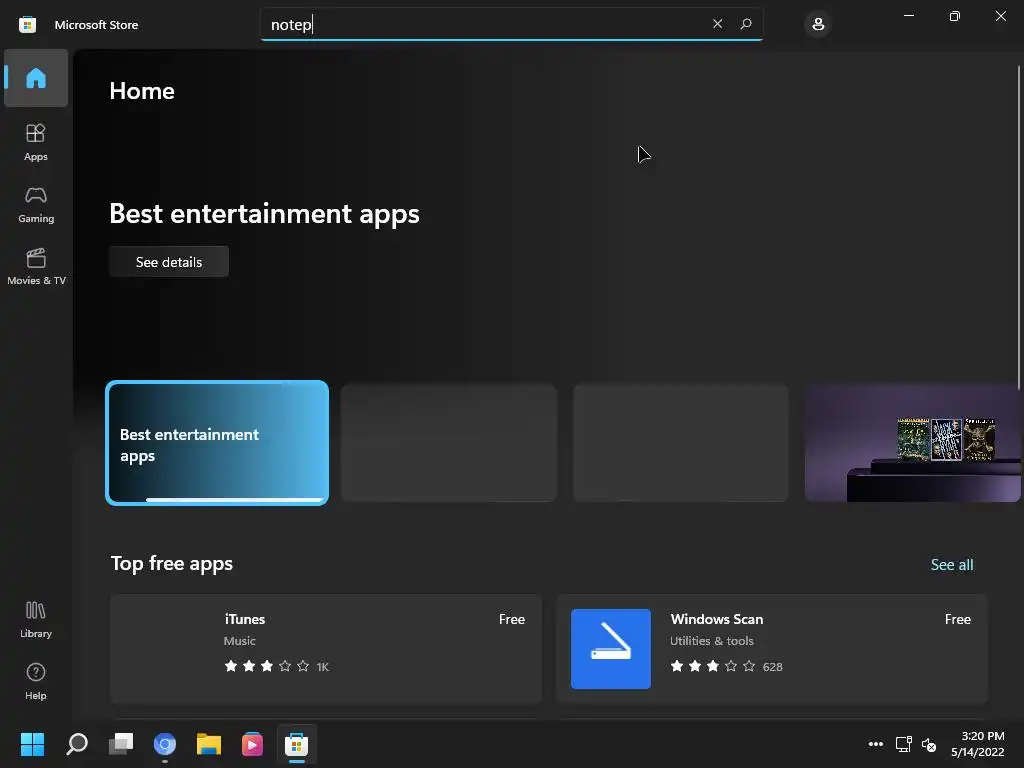The height and width of the screenshot is (768, 1024).
Task: Click Windows Scan rating count 628
Action: coord(773,667)
